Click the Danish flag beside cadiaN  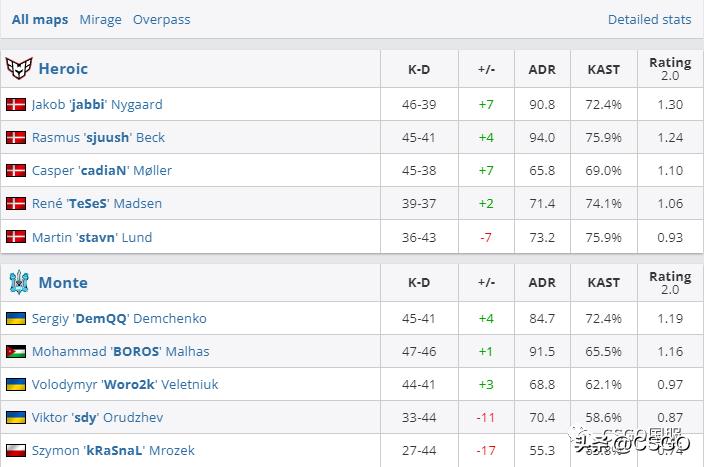16,170
